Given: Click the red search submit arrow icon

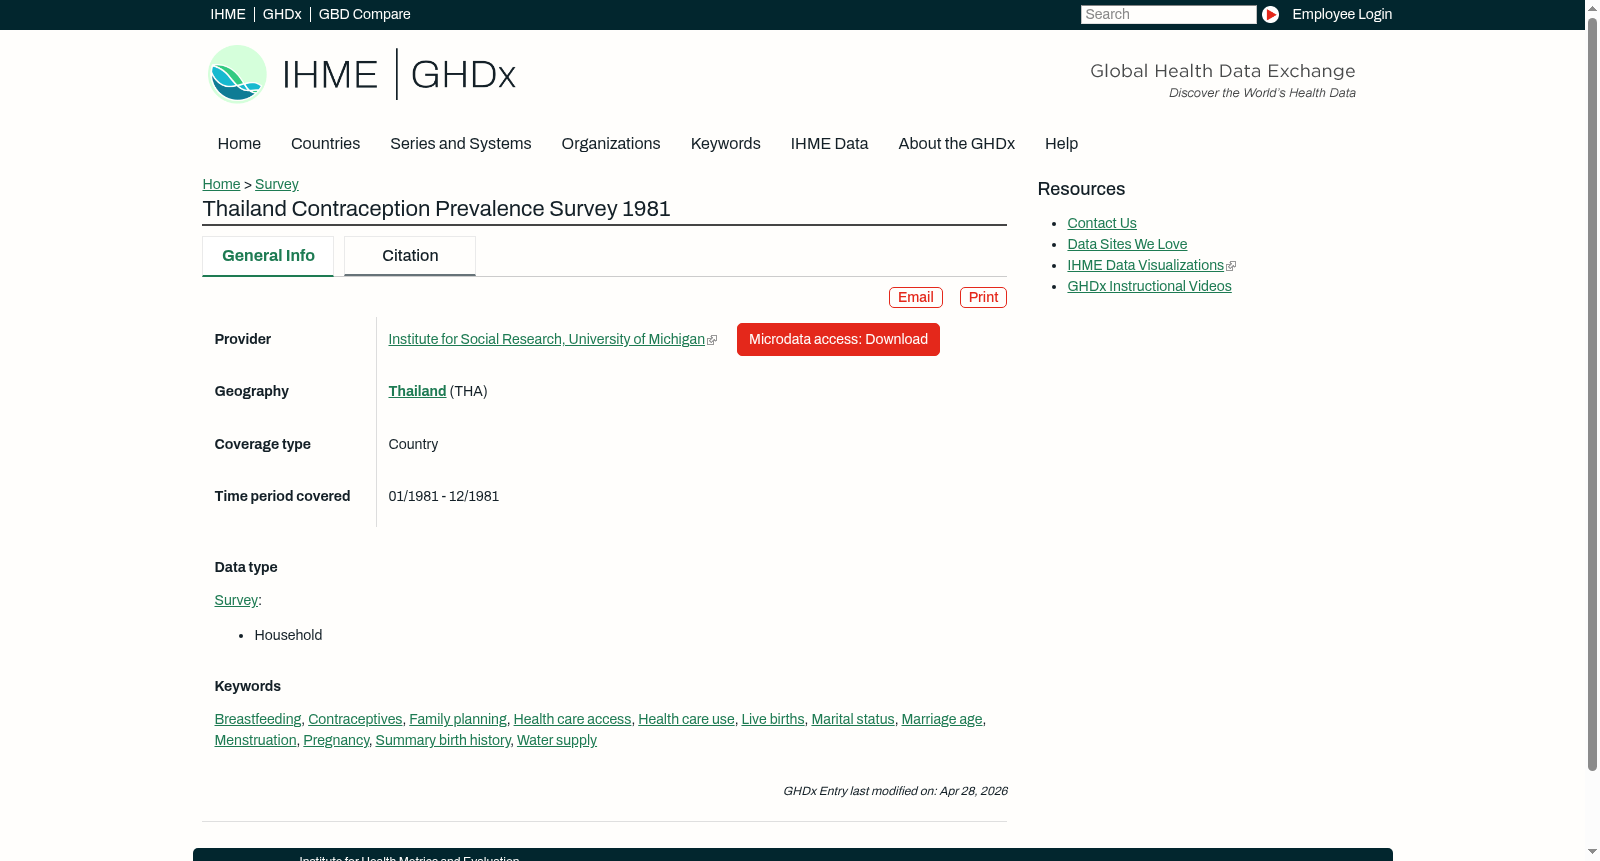Looking at the screenshot, I should 1270,14.
